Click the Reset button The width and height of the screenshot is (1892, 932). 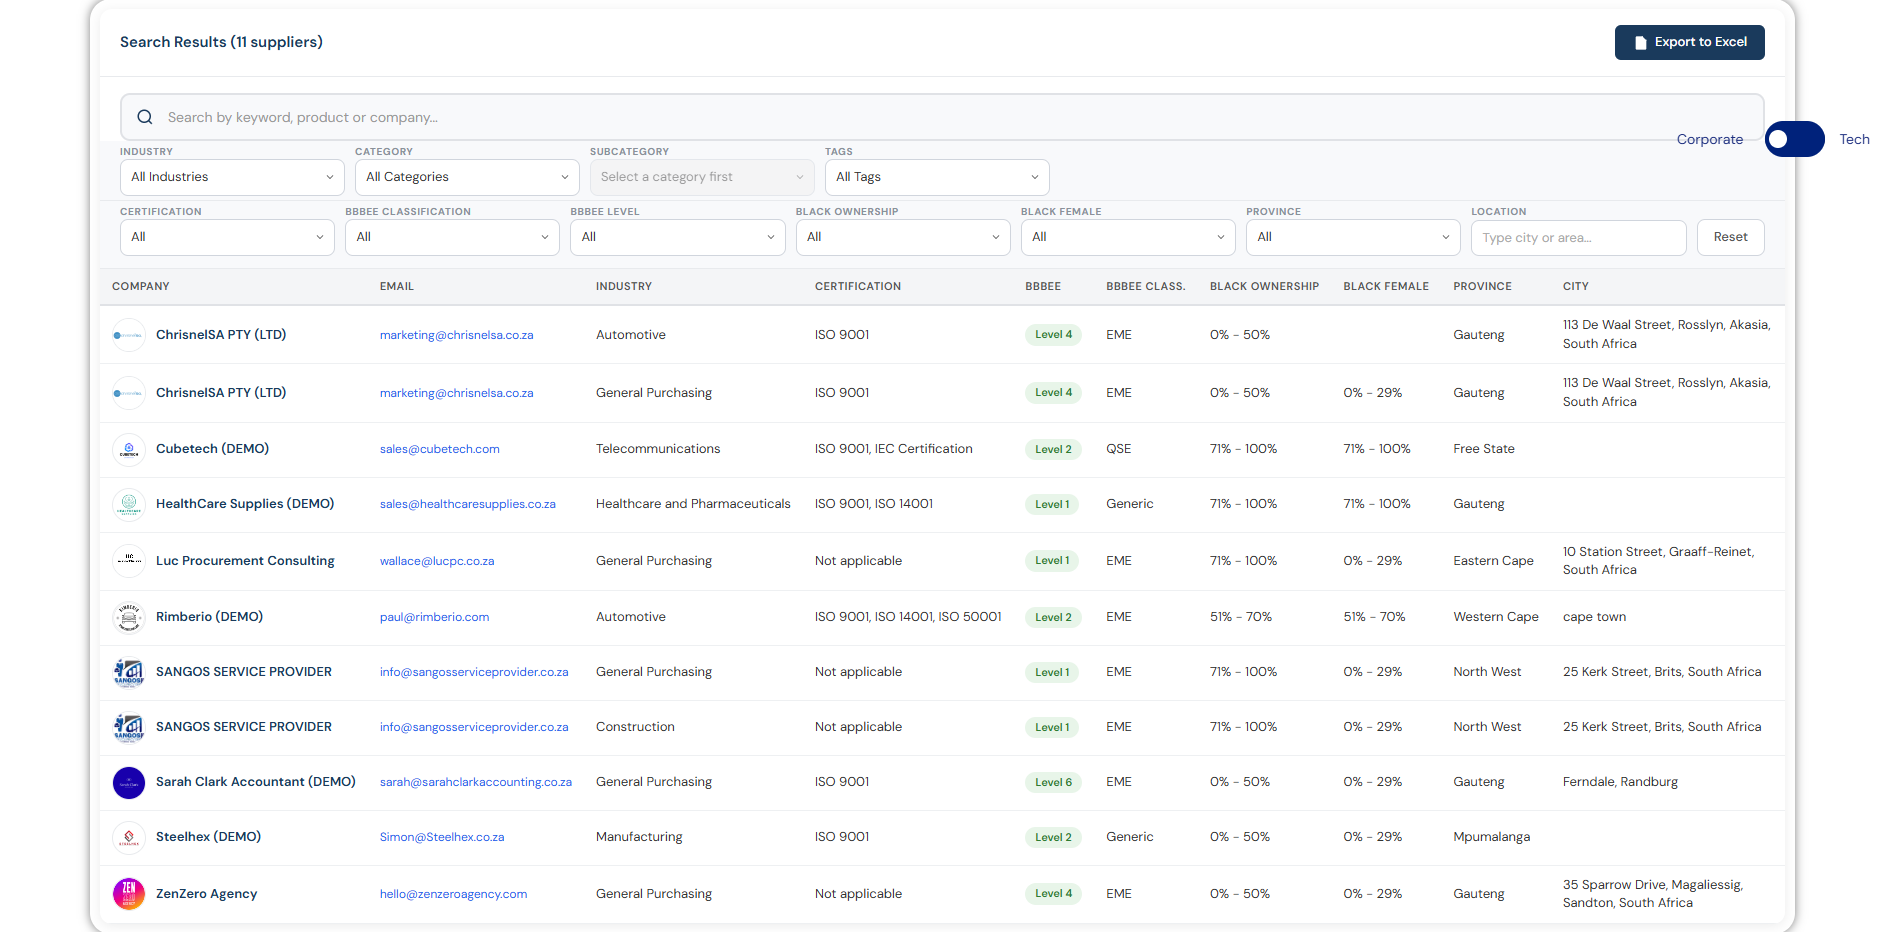coord(1730,237)
